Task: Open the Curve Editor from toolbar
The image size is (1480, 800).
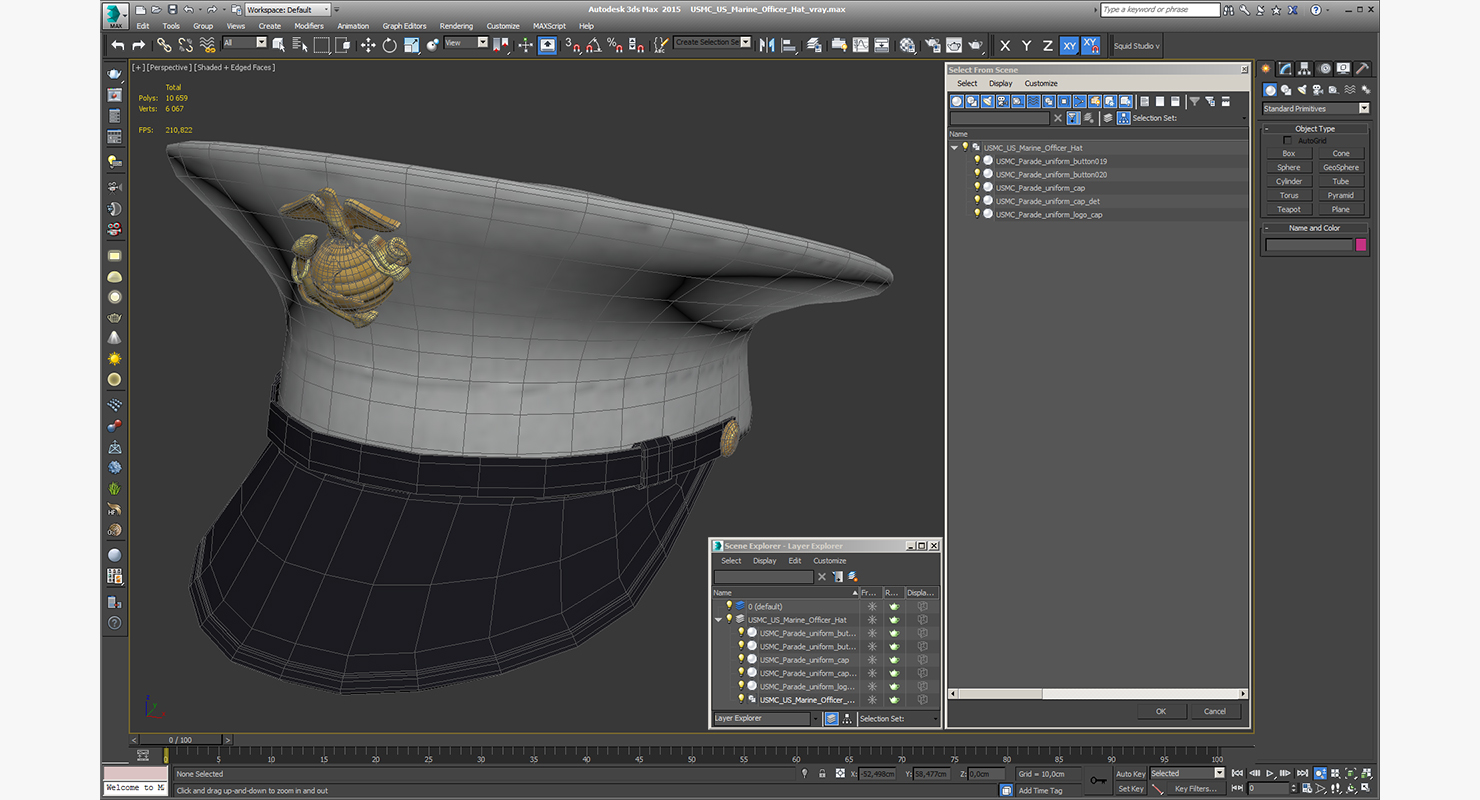Action: (x=860, y=45)
